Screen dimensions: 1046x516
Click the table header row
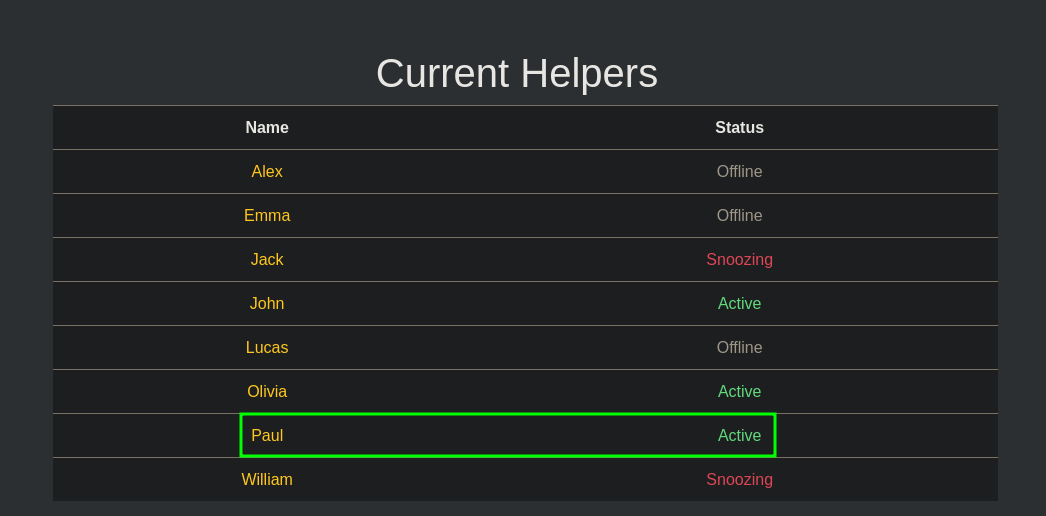[525, 127]
